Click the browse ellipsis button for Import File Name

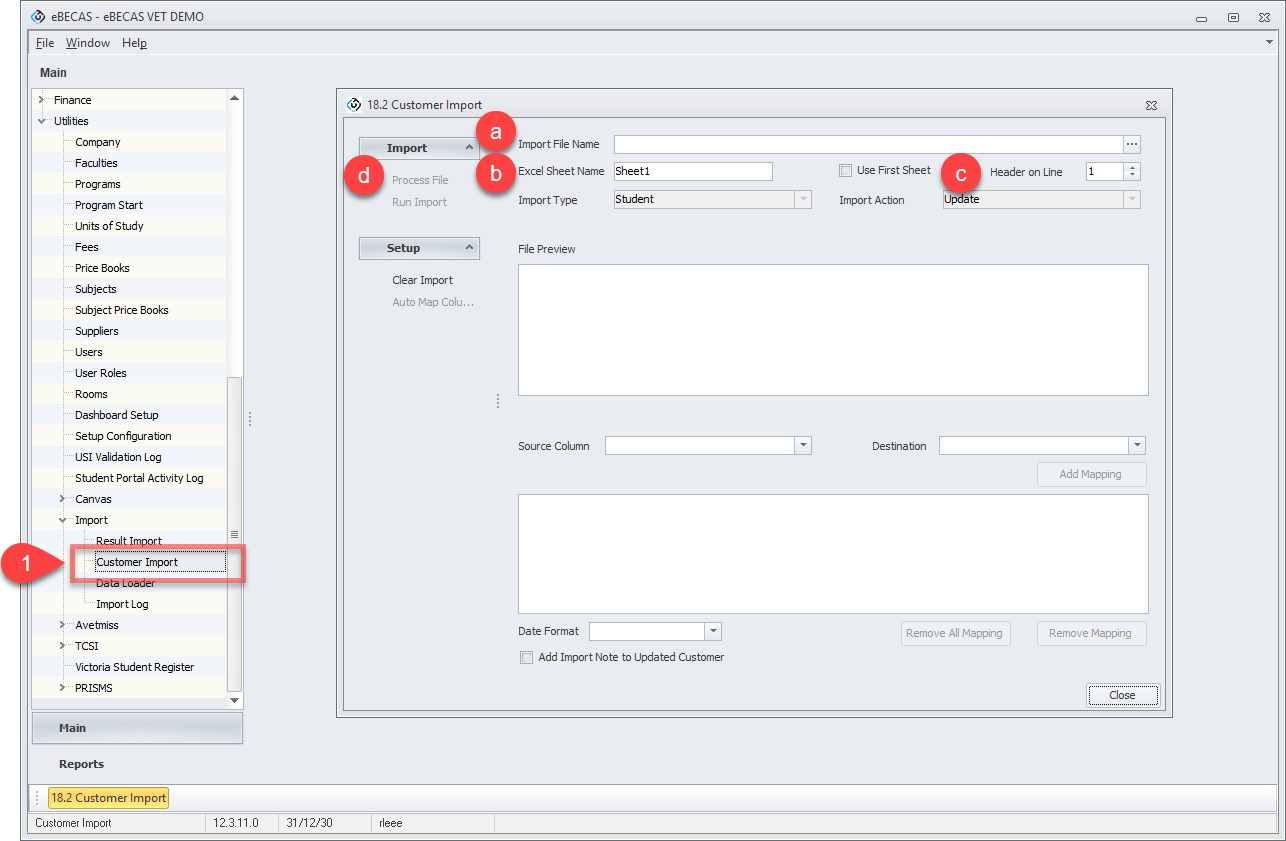tap(1132, 144)
